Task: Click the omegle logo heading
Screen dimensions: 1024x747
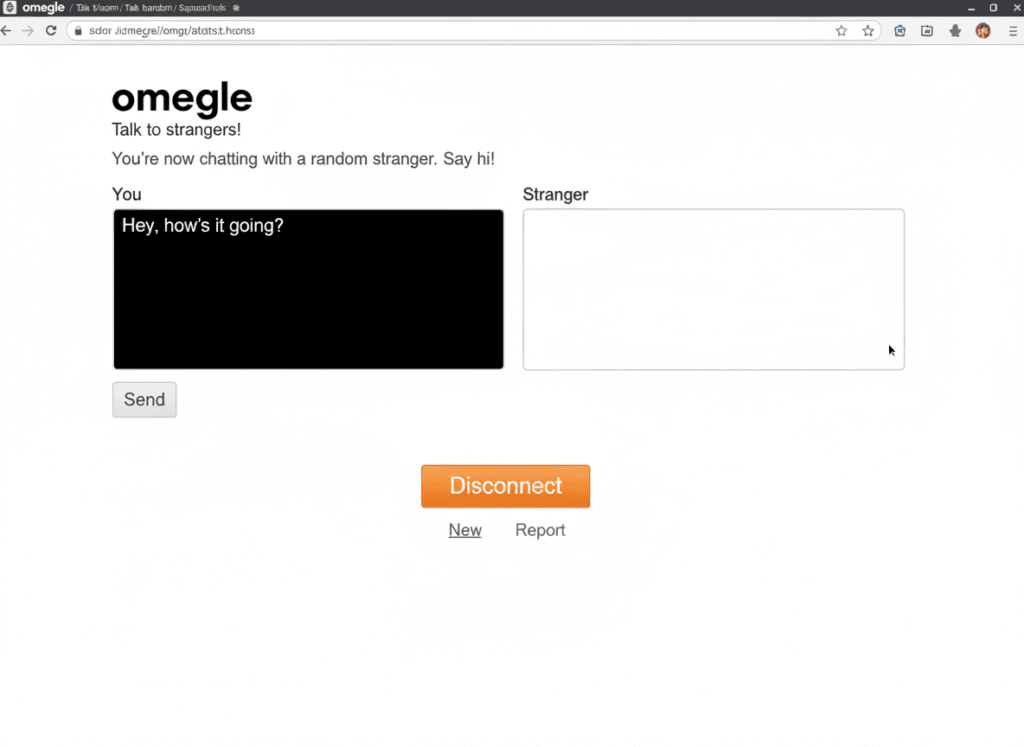Action: 181,97
